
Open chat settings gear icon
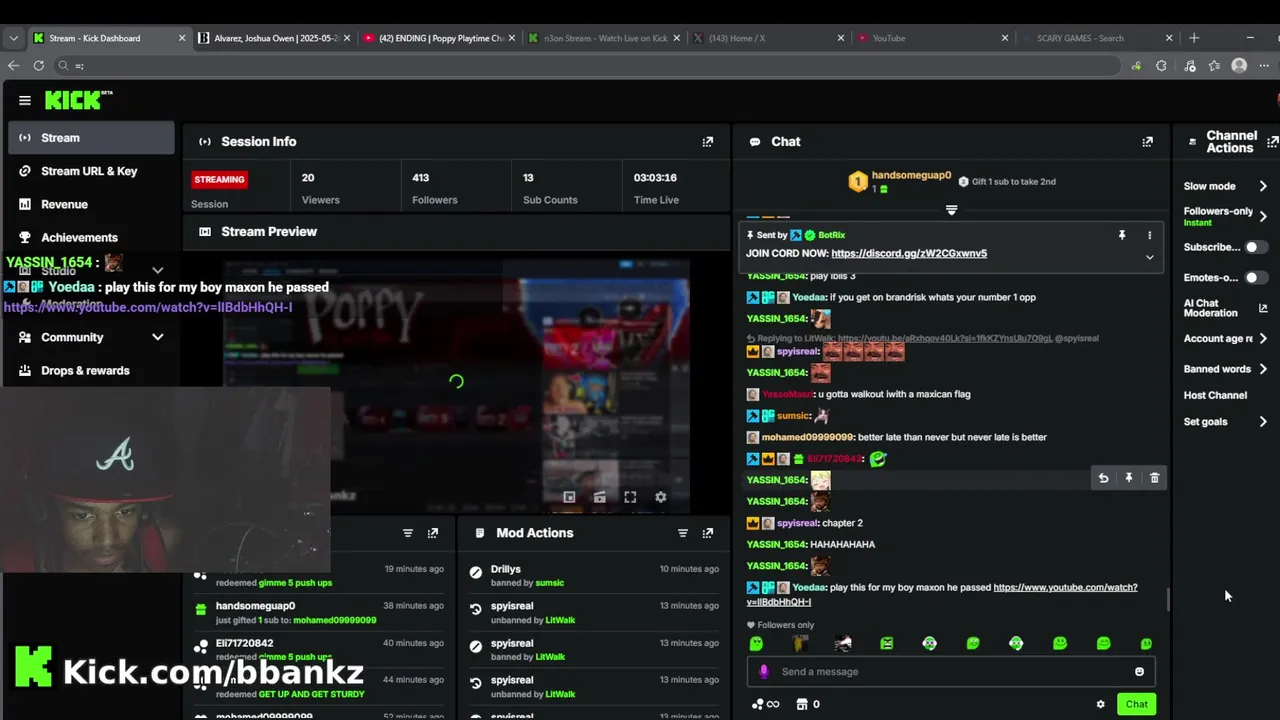tap(1101, 704)
